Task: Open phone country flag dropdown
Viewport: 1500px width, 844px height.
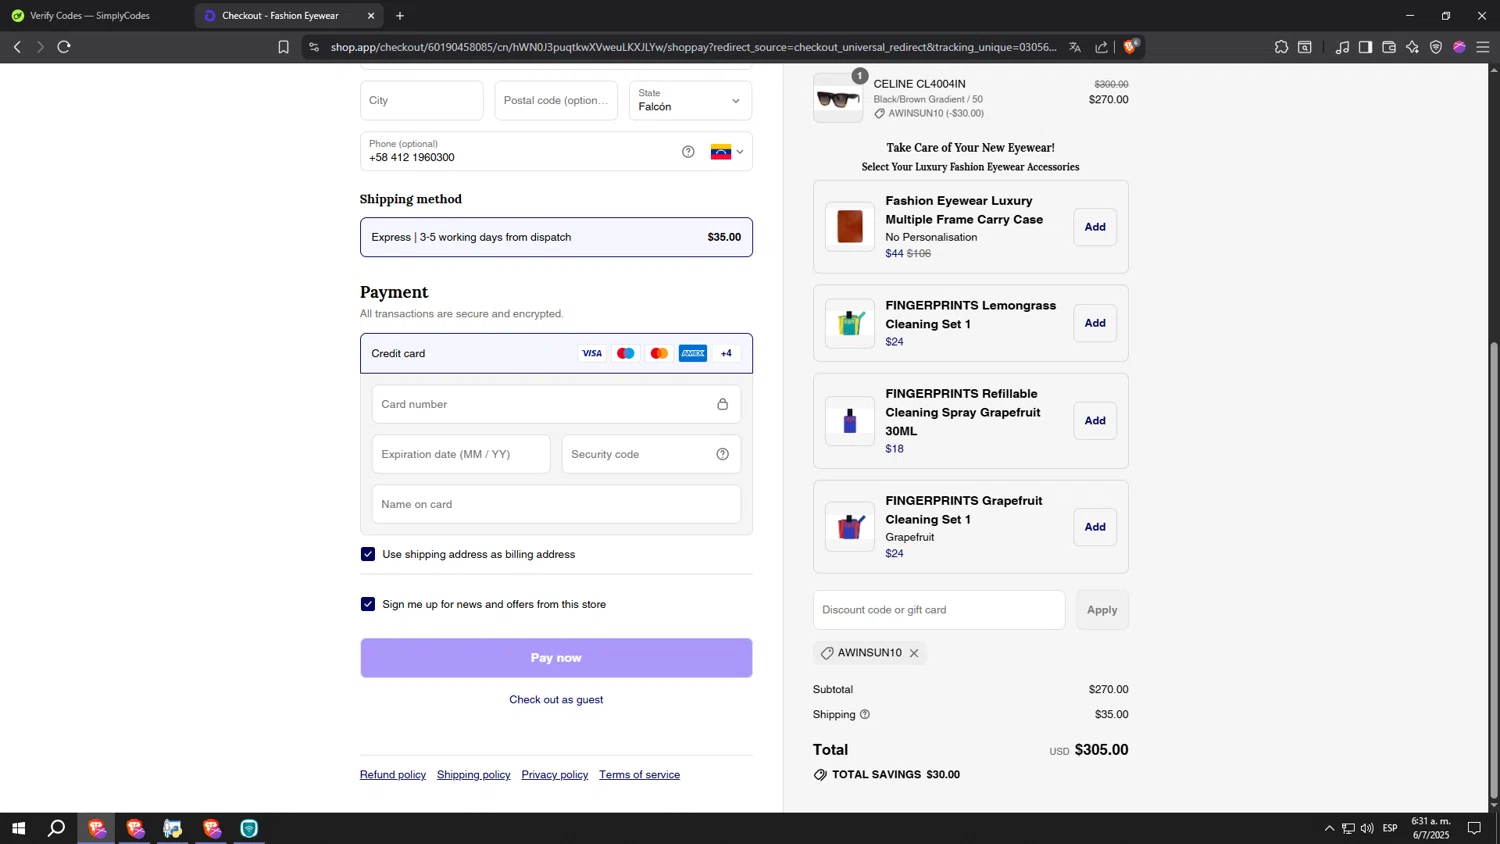Action: coord(727,152)
